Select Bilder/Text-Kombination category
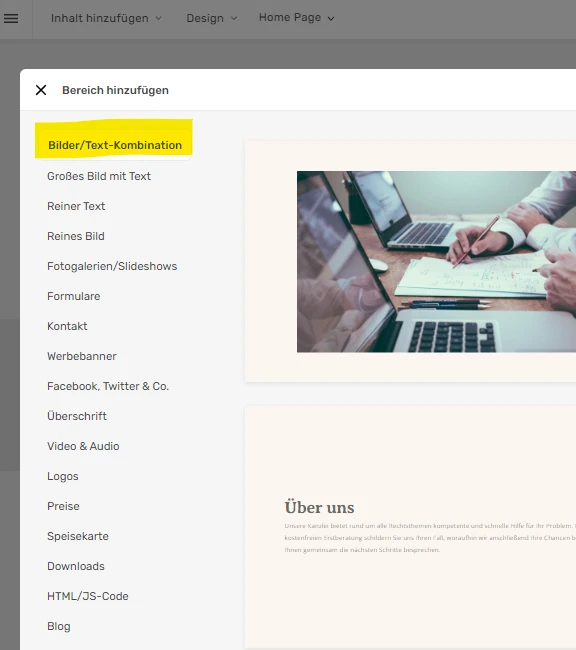Screen dimensions: 576x650 (115, 145)
